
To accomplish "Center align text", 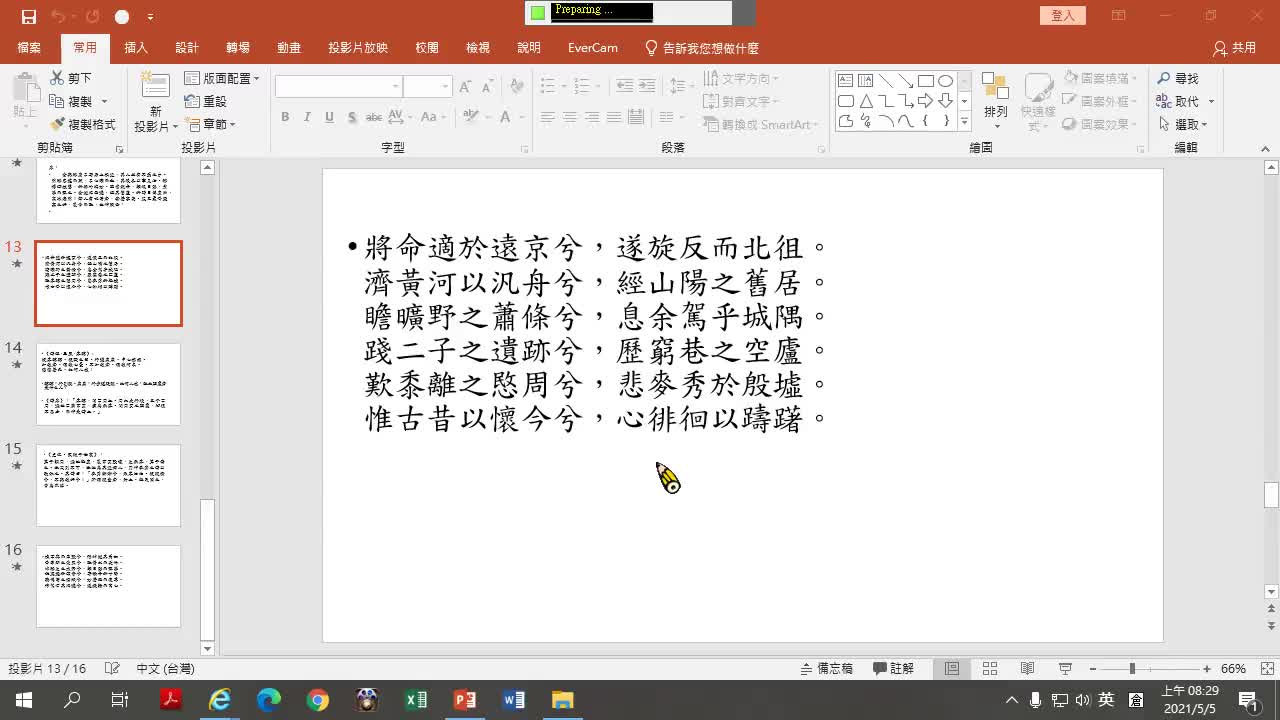I will pos(570,117).
